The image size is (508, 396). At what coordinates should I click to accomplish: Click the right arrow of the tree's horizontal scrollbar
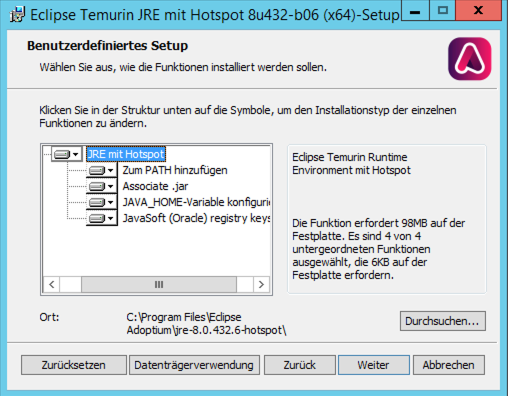(261, 285)
